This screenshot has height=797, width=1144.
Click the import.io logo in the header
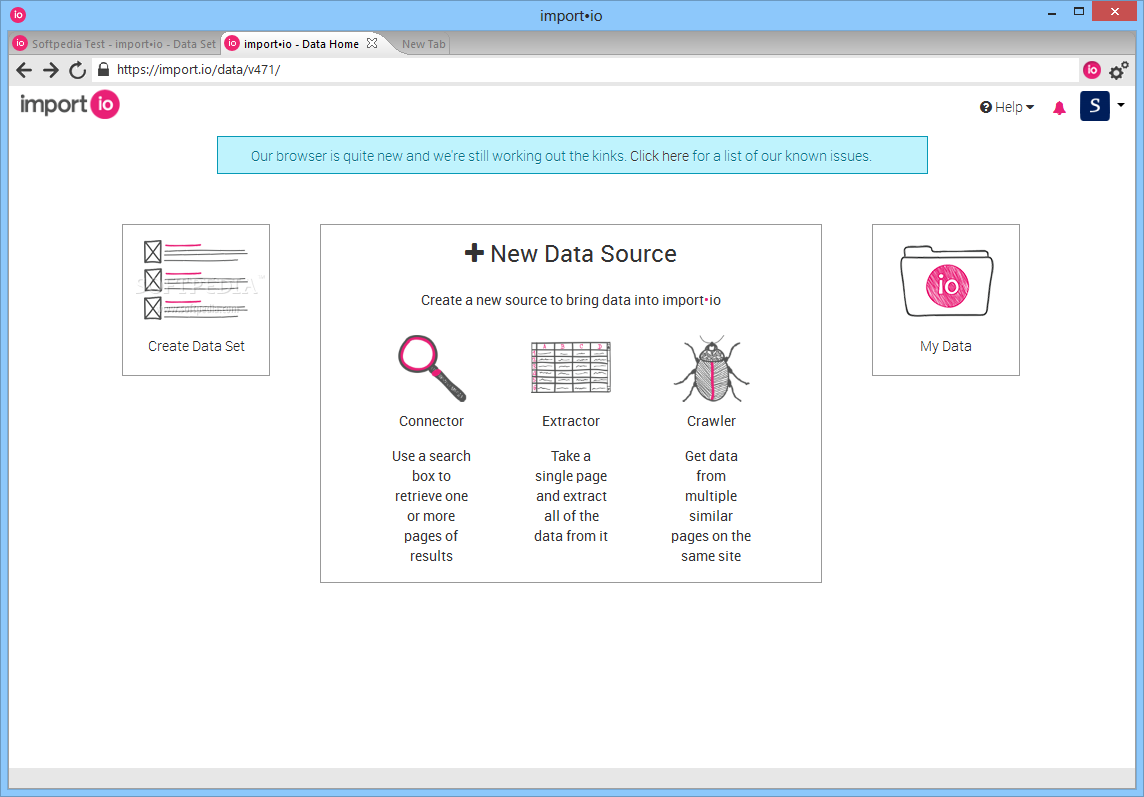(x=69, y=105)
